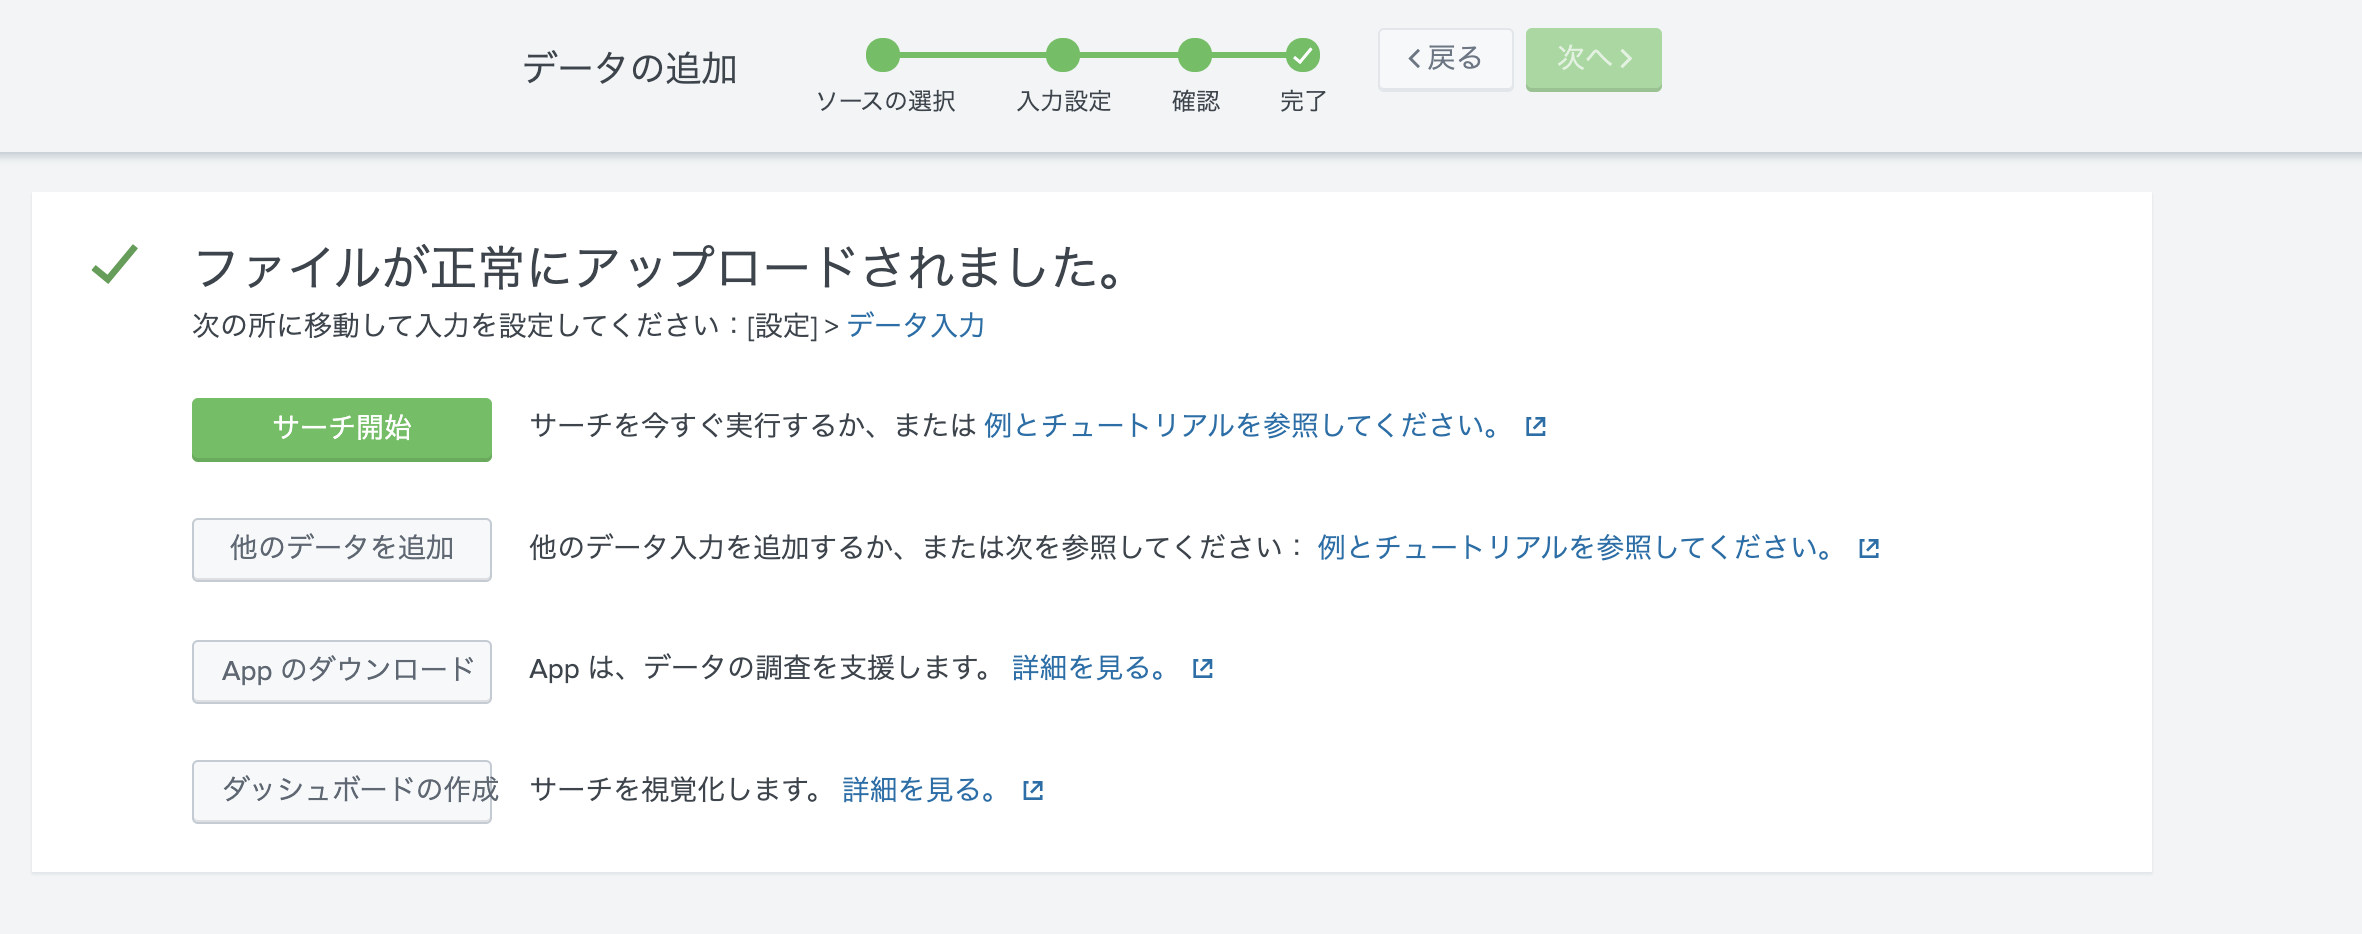Screen dimensions: 2362x934
Task: Click external link icon on App details row
Action: [x=1202, y=669]
